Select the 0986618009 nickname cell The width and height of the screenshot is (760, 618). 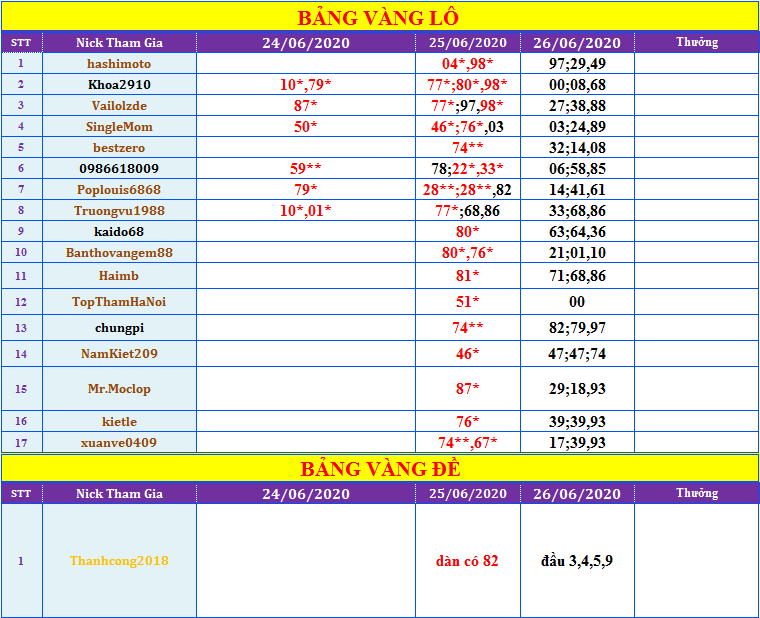point(119,169)
